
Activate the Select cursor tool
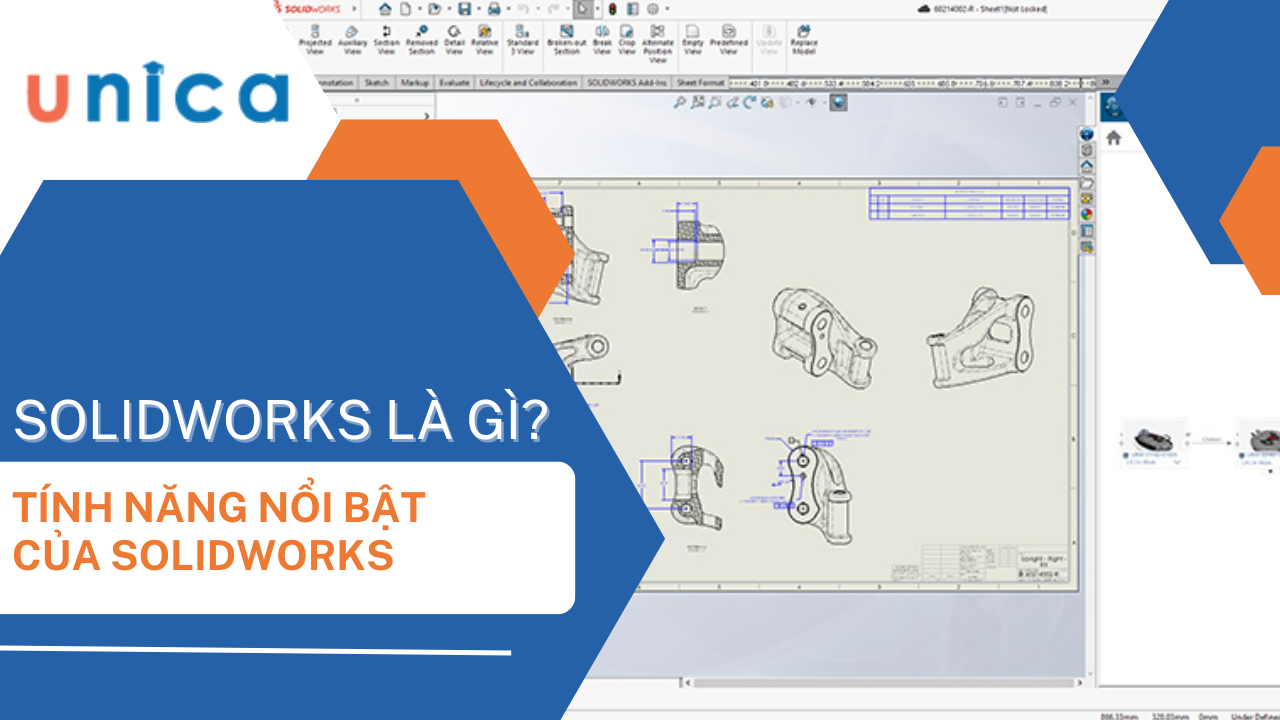[583, 8]
